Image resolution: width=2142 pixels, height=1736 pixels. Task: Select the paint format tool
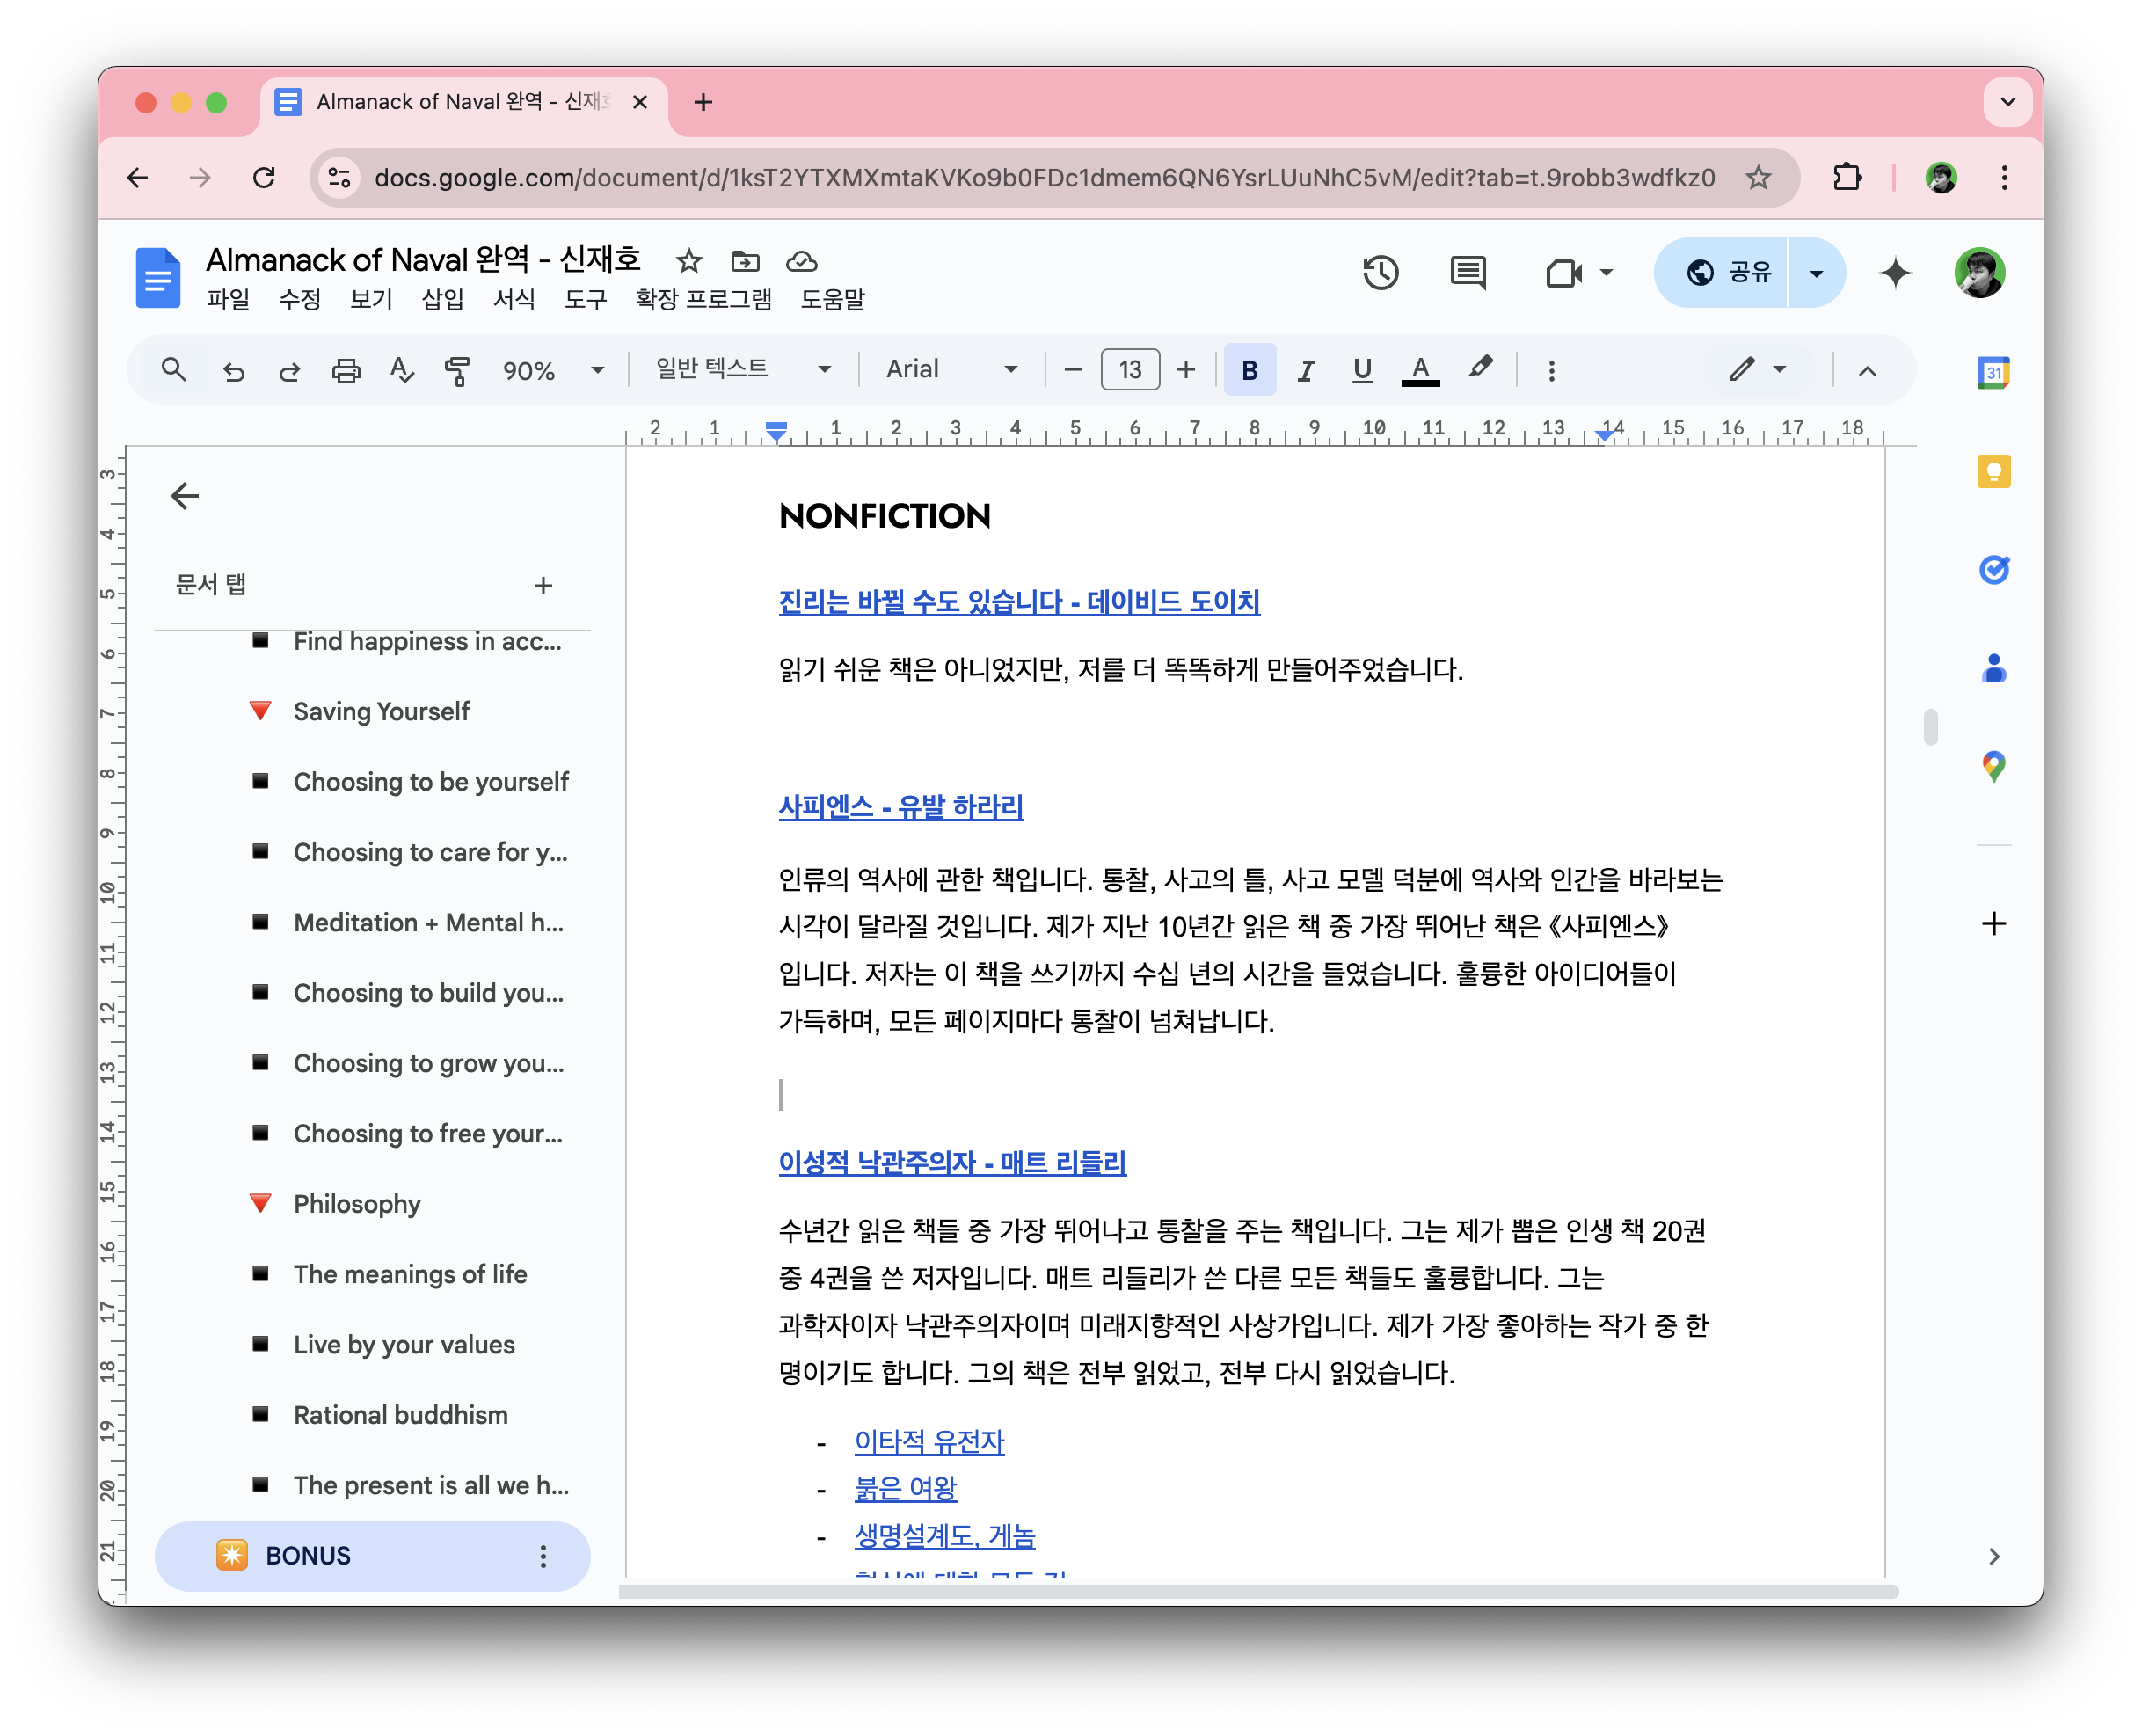pyautogui.click(x=457, y=371)
